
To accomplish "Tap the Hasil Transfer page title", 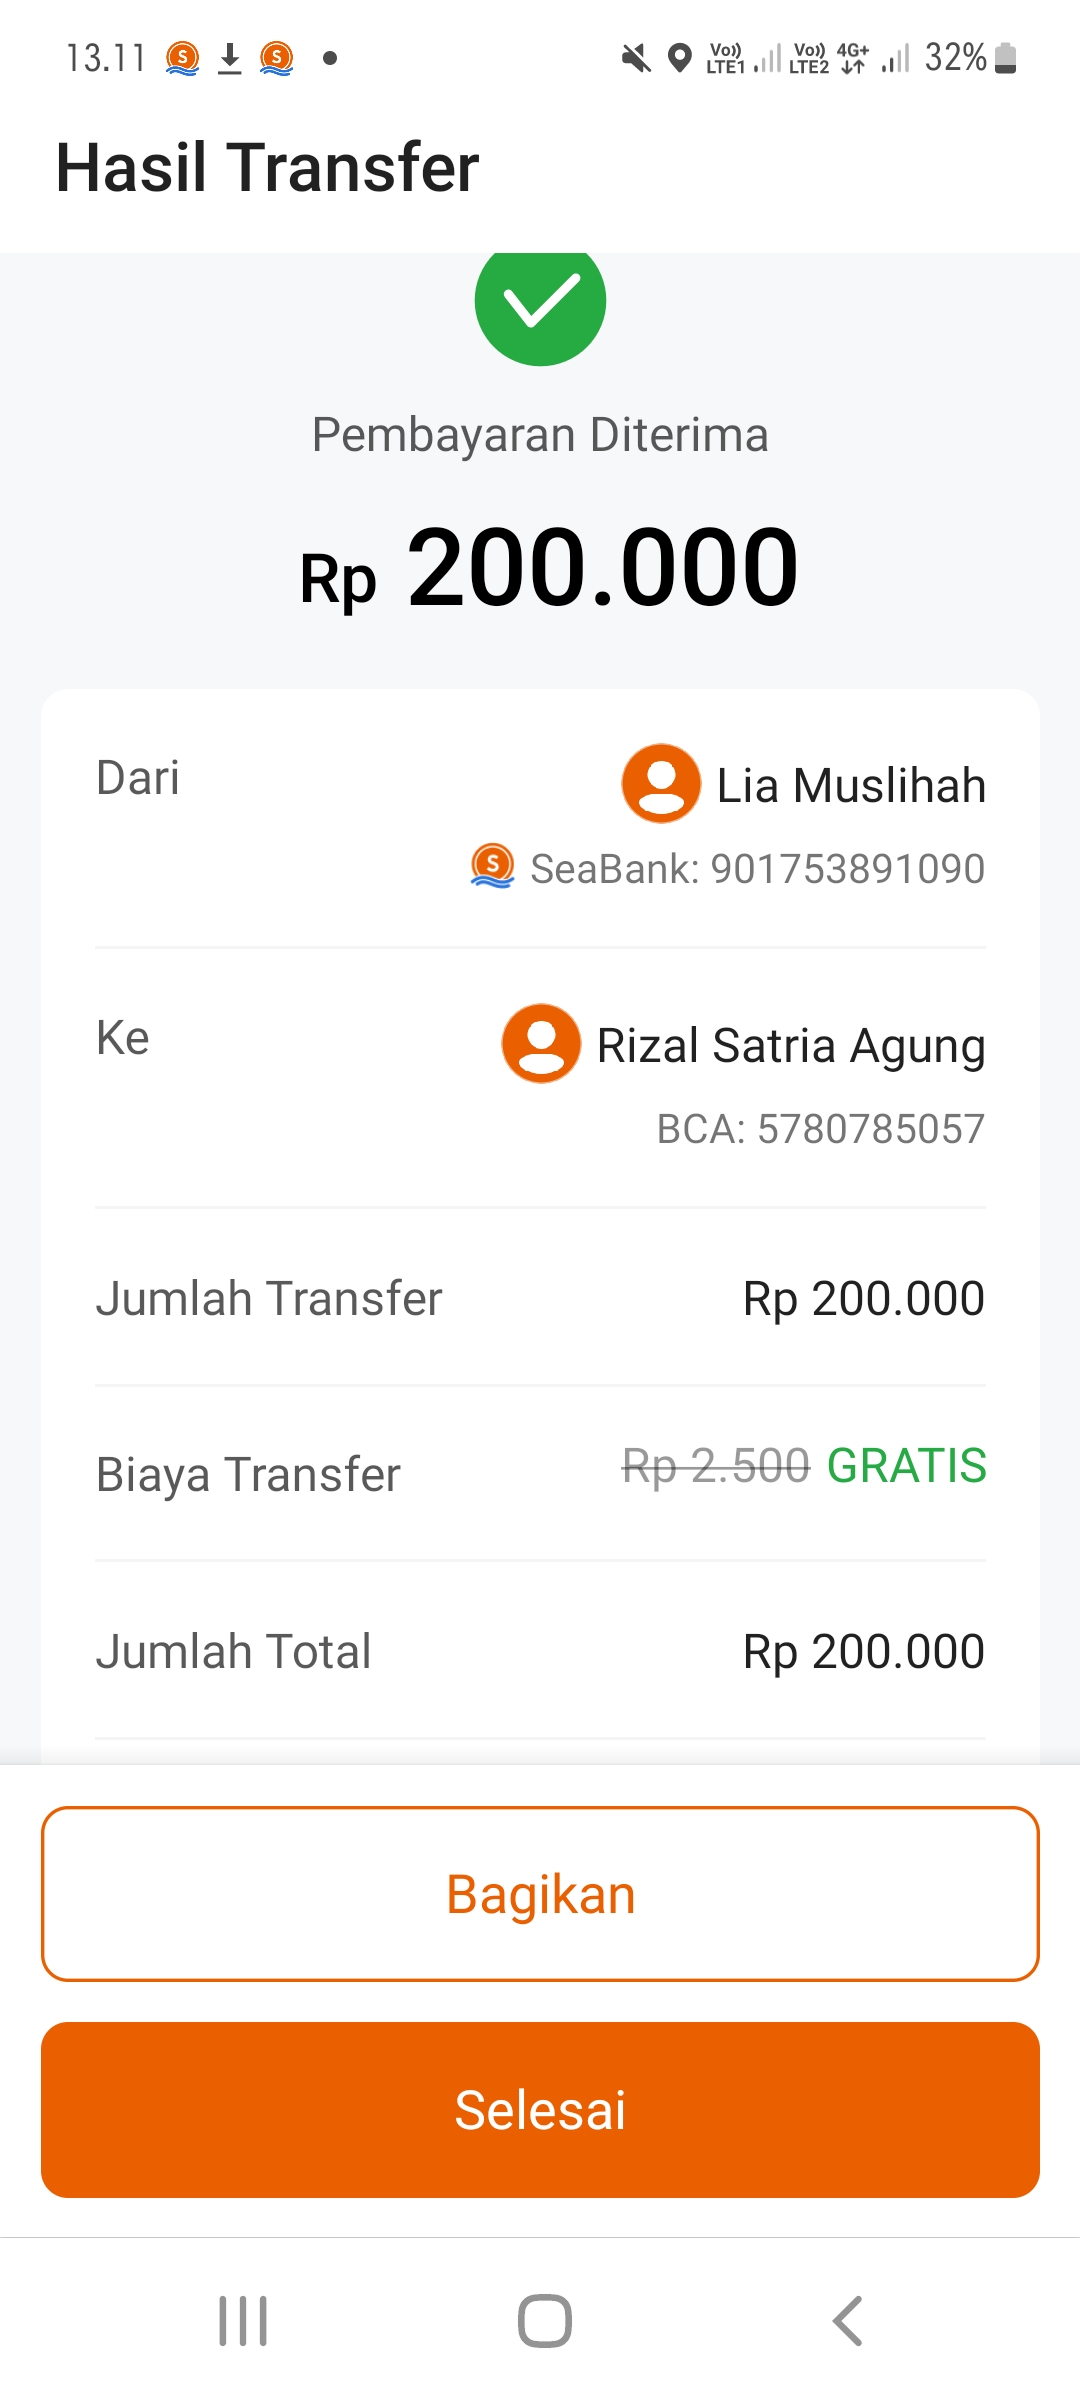I will (267, 167).
